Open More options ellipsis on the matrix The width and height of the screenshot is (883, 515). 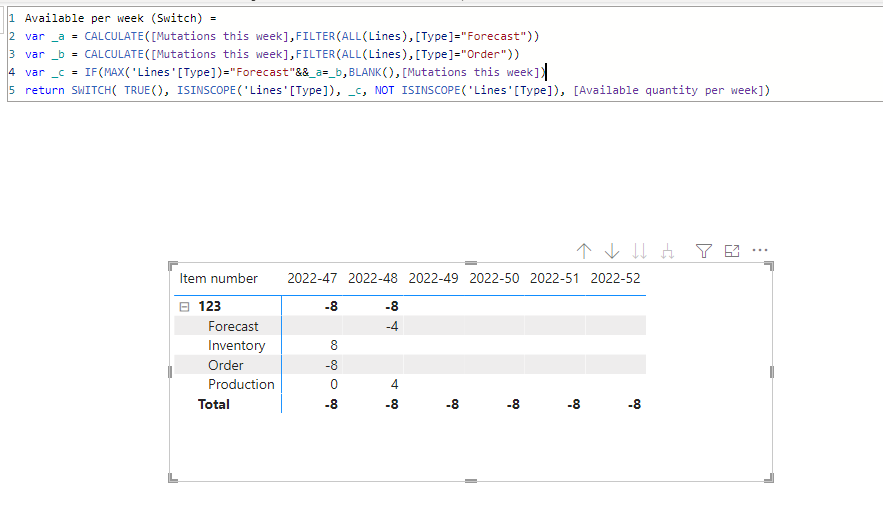tap(760, 250)
